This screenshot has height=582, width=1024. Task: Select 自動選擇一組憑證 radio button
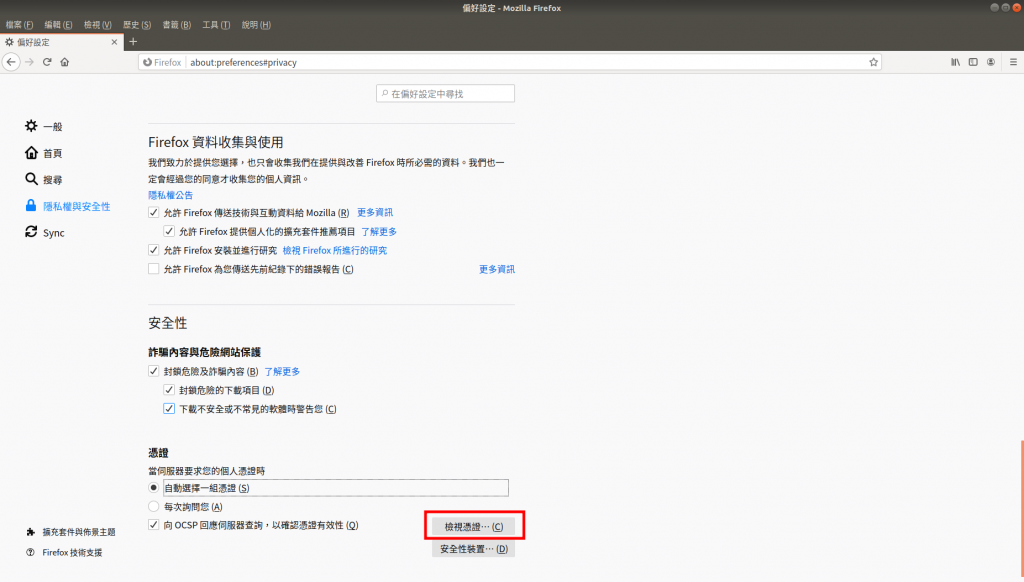(153, 487)
